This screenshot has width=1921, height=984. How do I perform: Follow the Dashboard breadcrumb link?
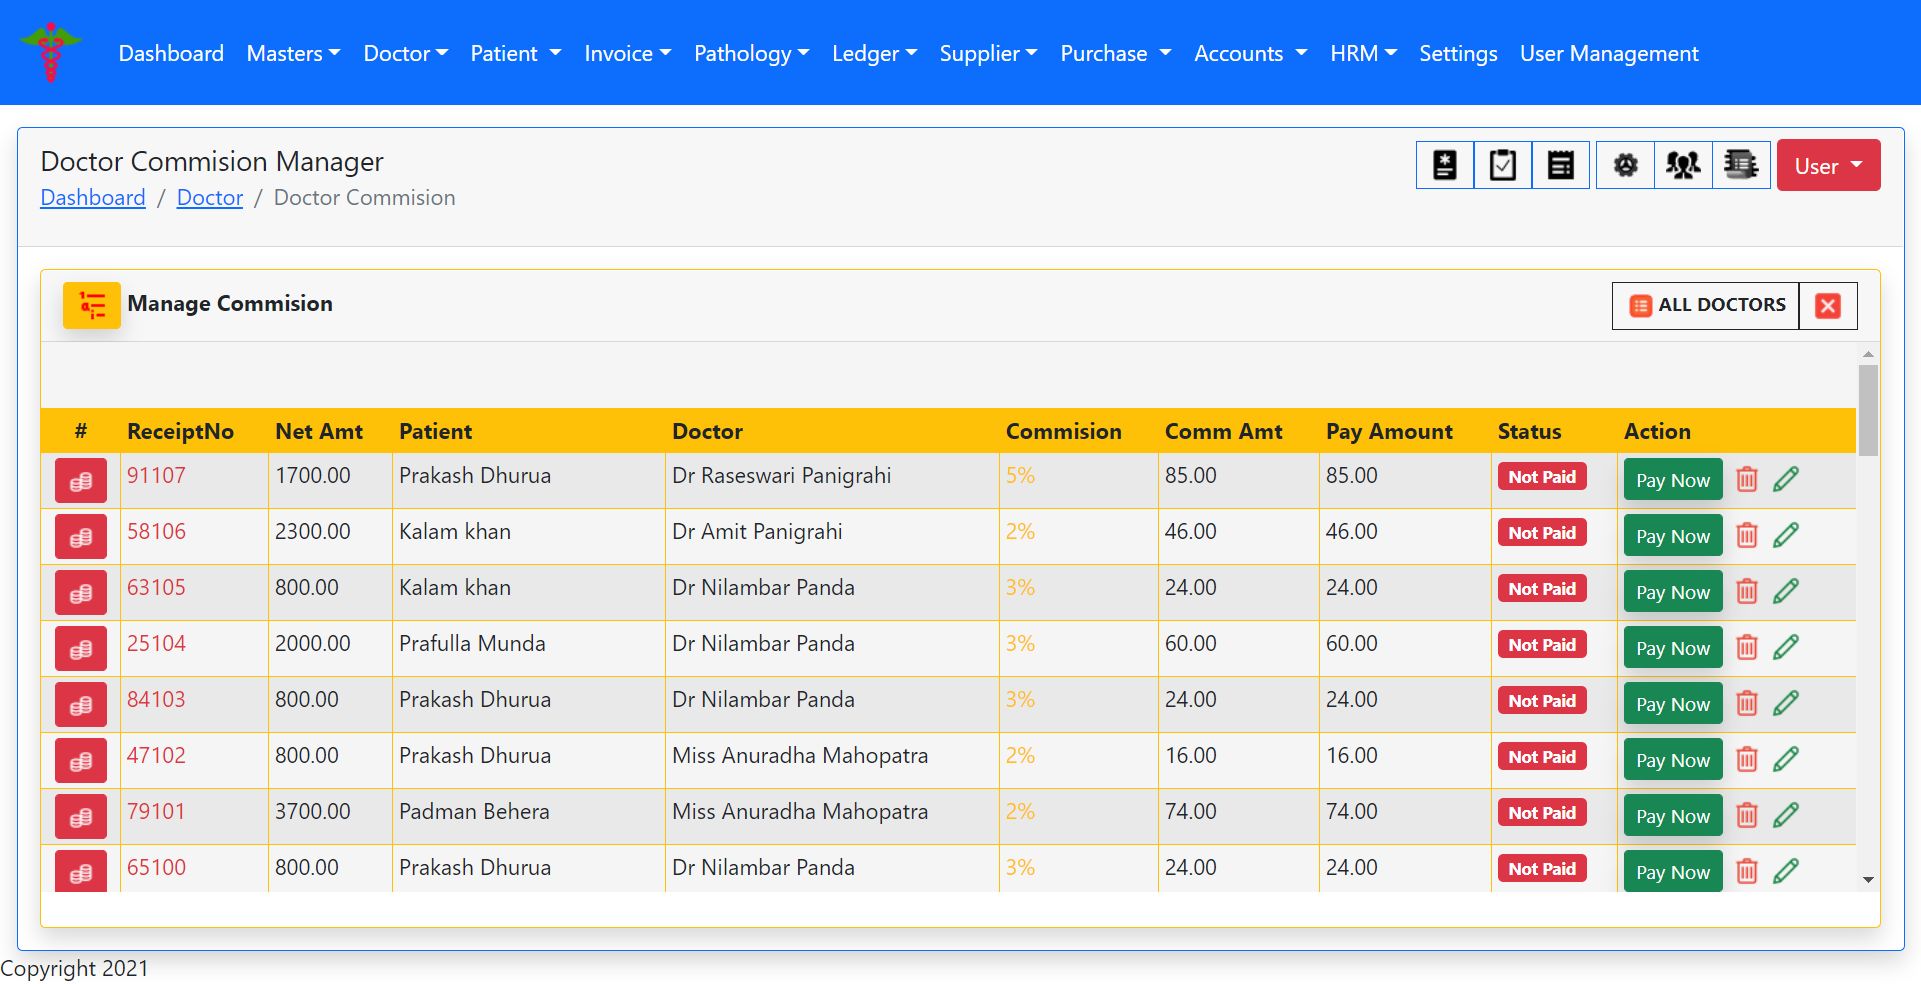coord(93,198)
